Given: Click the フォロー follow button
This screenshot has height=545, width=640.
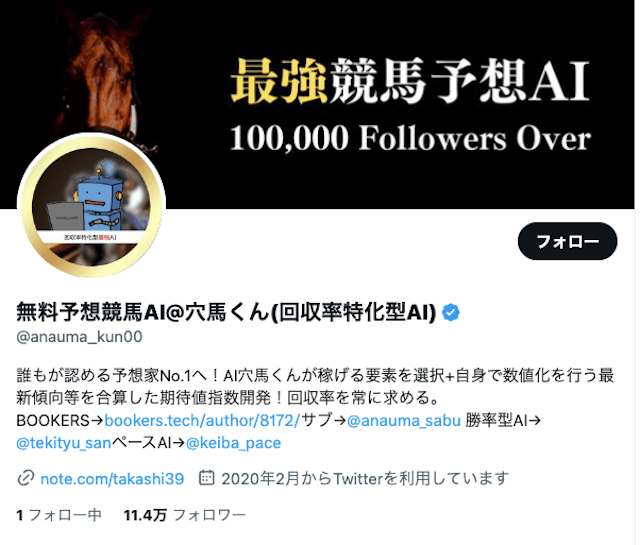Looking at the screenshot, I should tap(567, 241).
